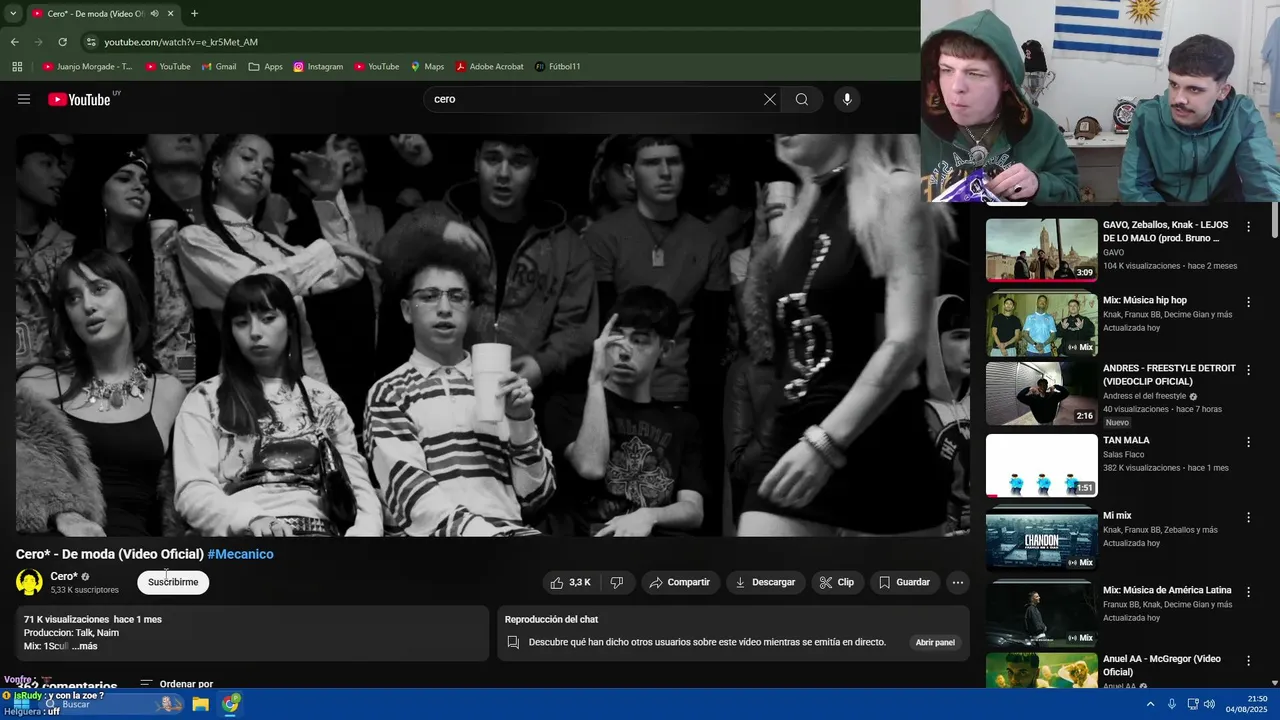
Task: Expand the description with ...más
Action: click(85, 646)
